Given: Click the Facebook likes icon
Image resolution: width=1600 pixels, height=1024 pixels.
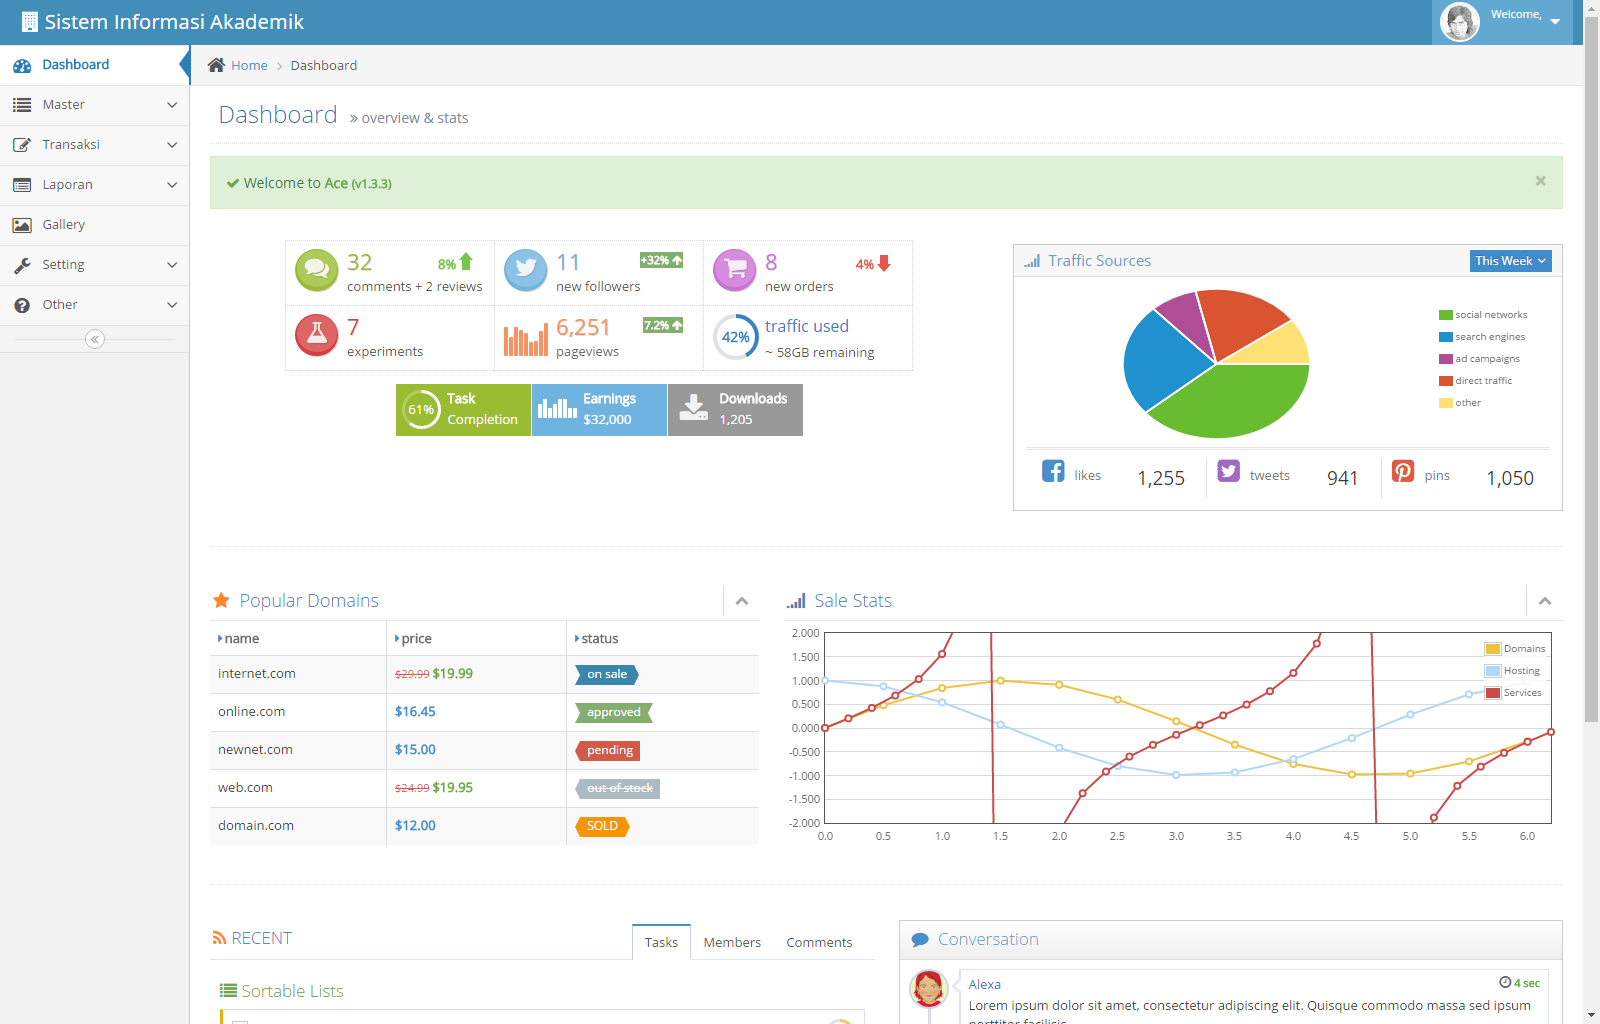Looking at the screenshot, I should tap(1053, 471).
